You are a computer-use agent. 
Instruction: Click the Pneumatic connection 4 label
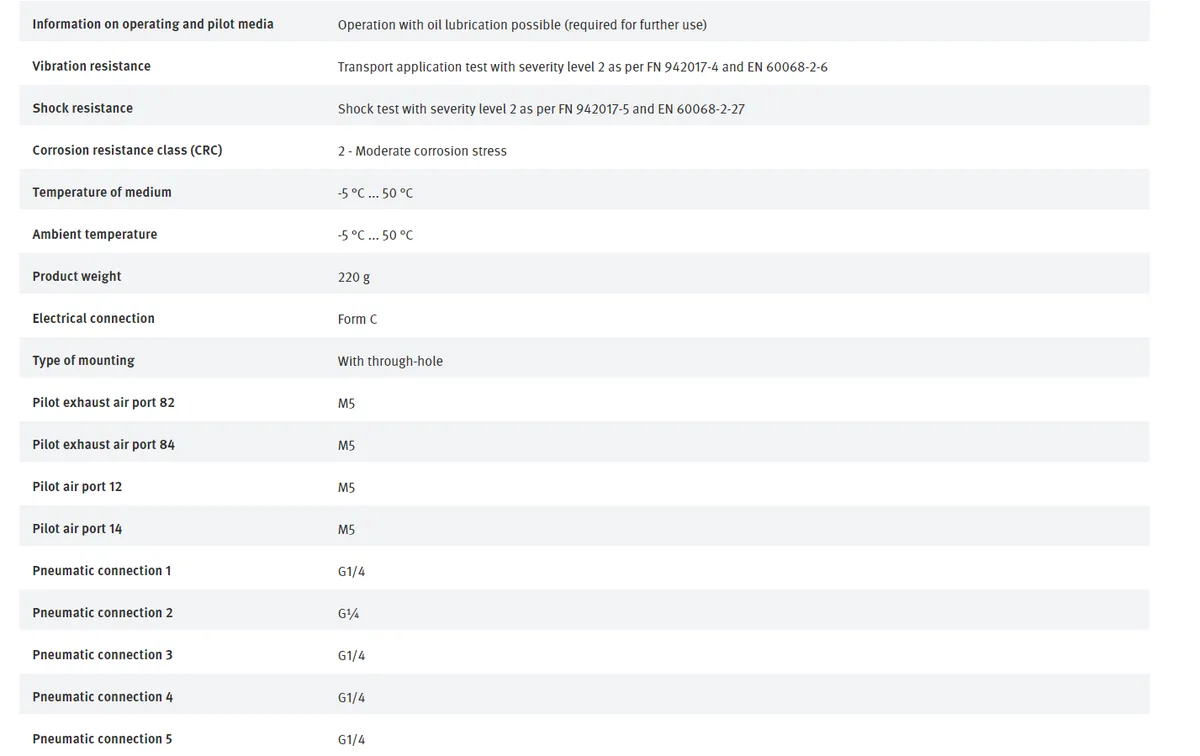[102, 696]
